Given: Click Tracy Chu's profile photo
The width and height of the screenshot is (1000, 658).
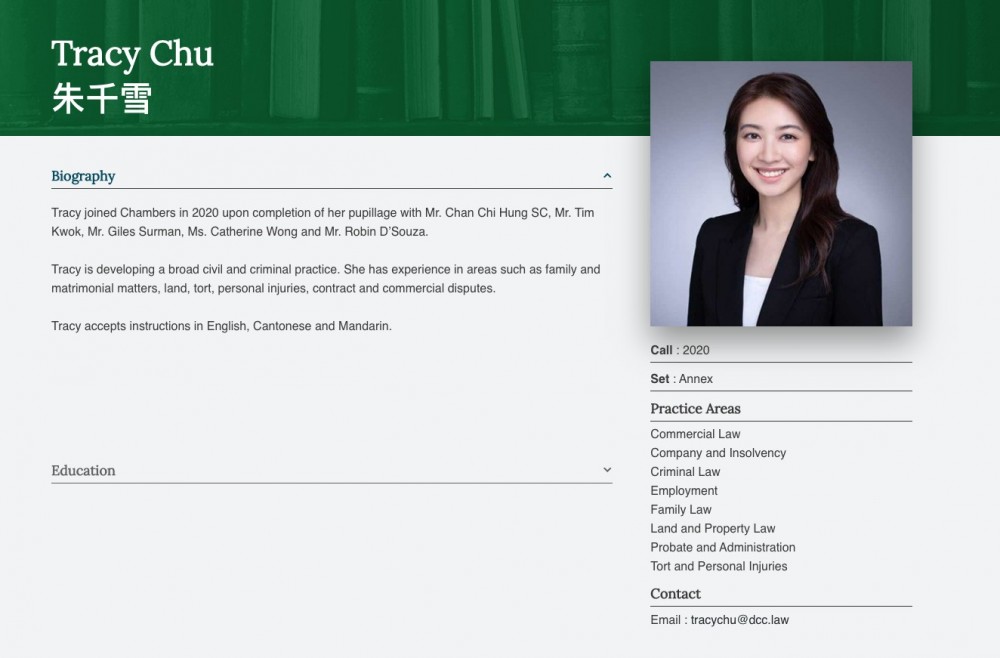Looking at the screenshot, I should [x=781, y=194].
